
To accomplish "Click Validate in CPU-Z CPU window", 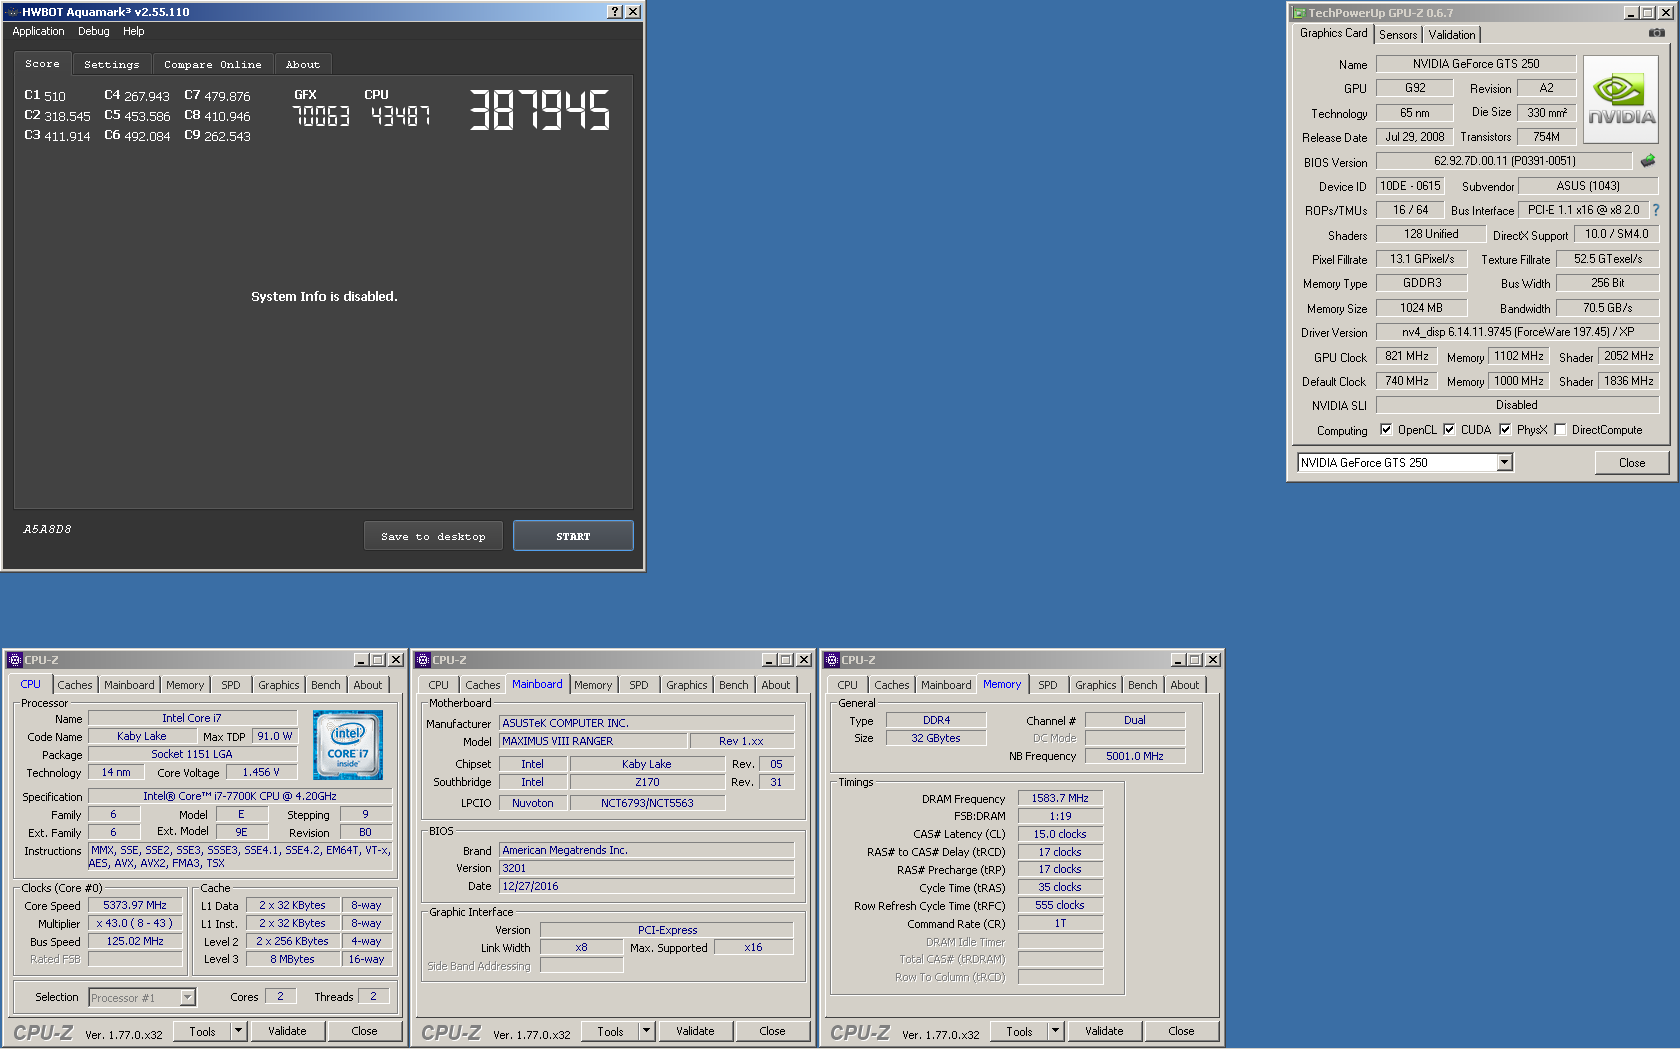I will 287,1030.
